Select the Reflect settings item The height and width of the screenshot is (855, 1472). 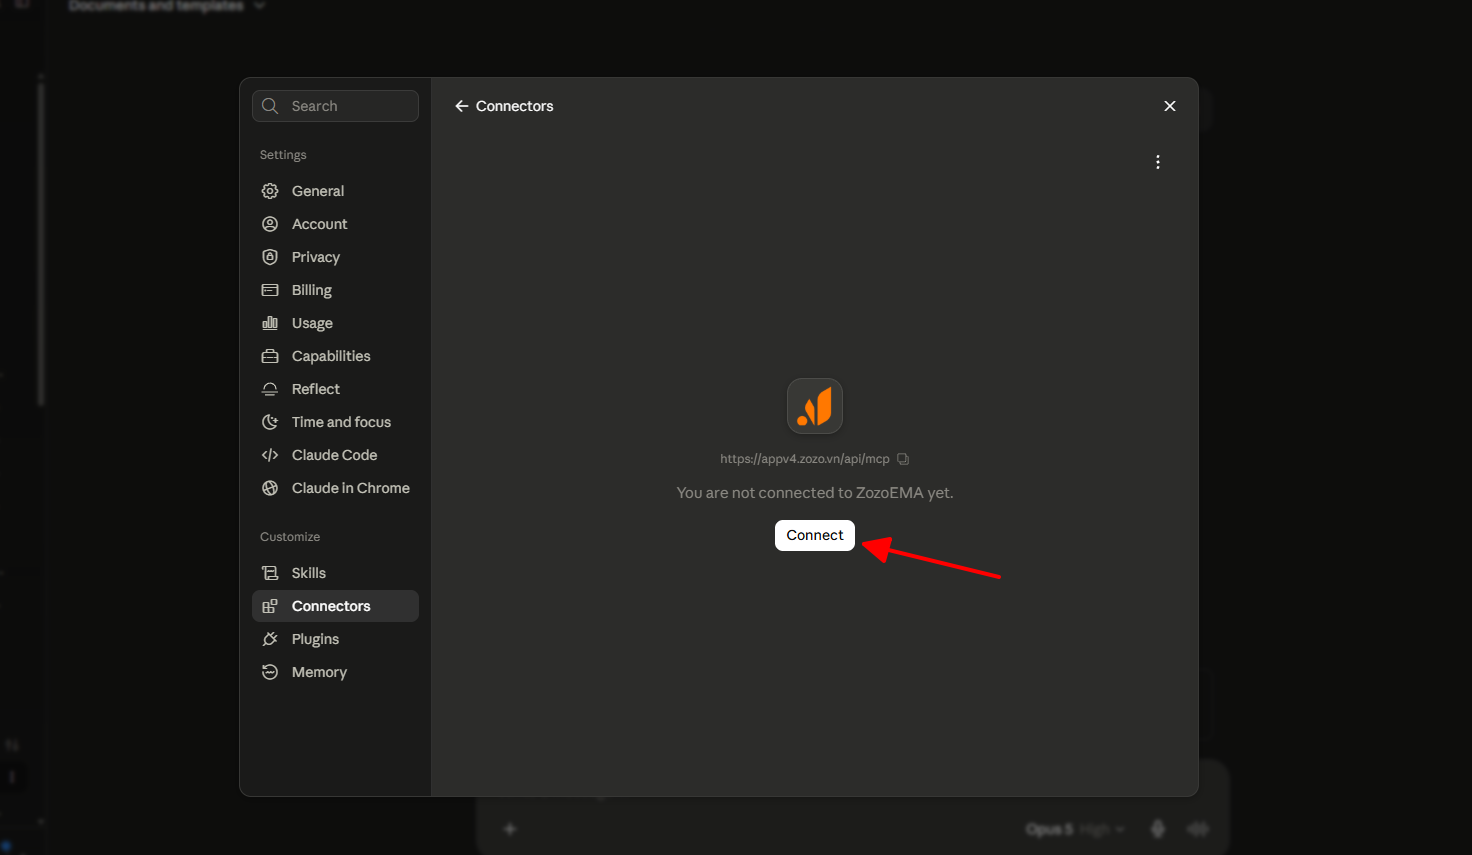pos(335,389)
